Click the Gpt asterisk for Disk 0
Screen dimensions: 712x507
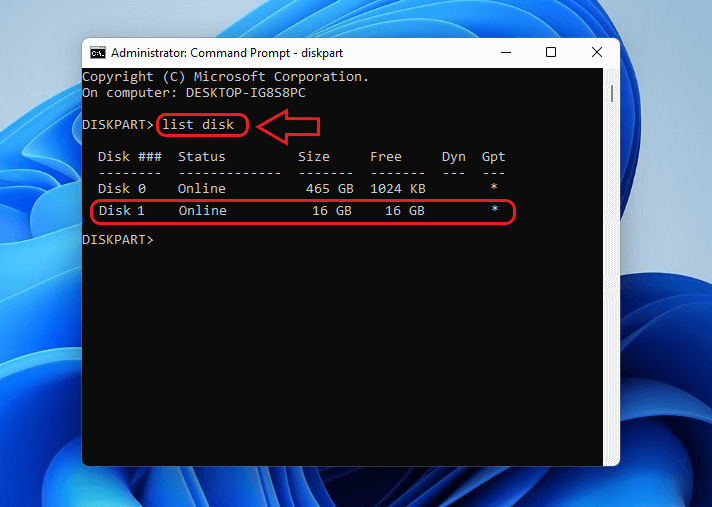494,187
